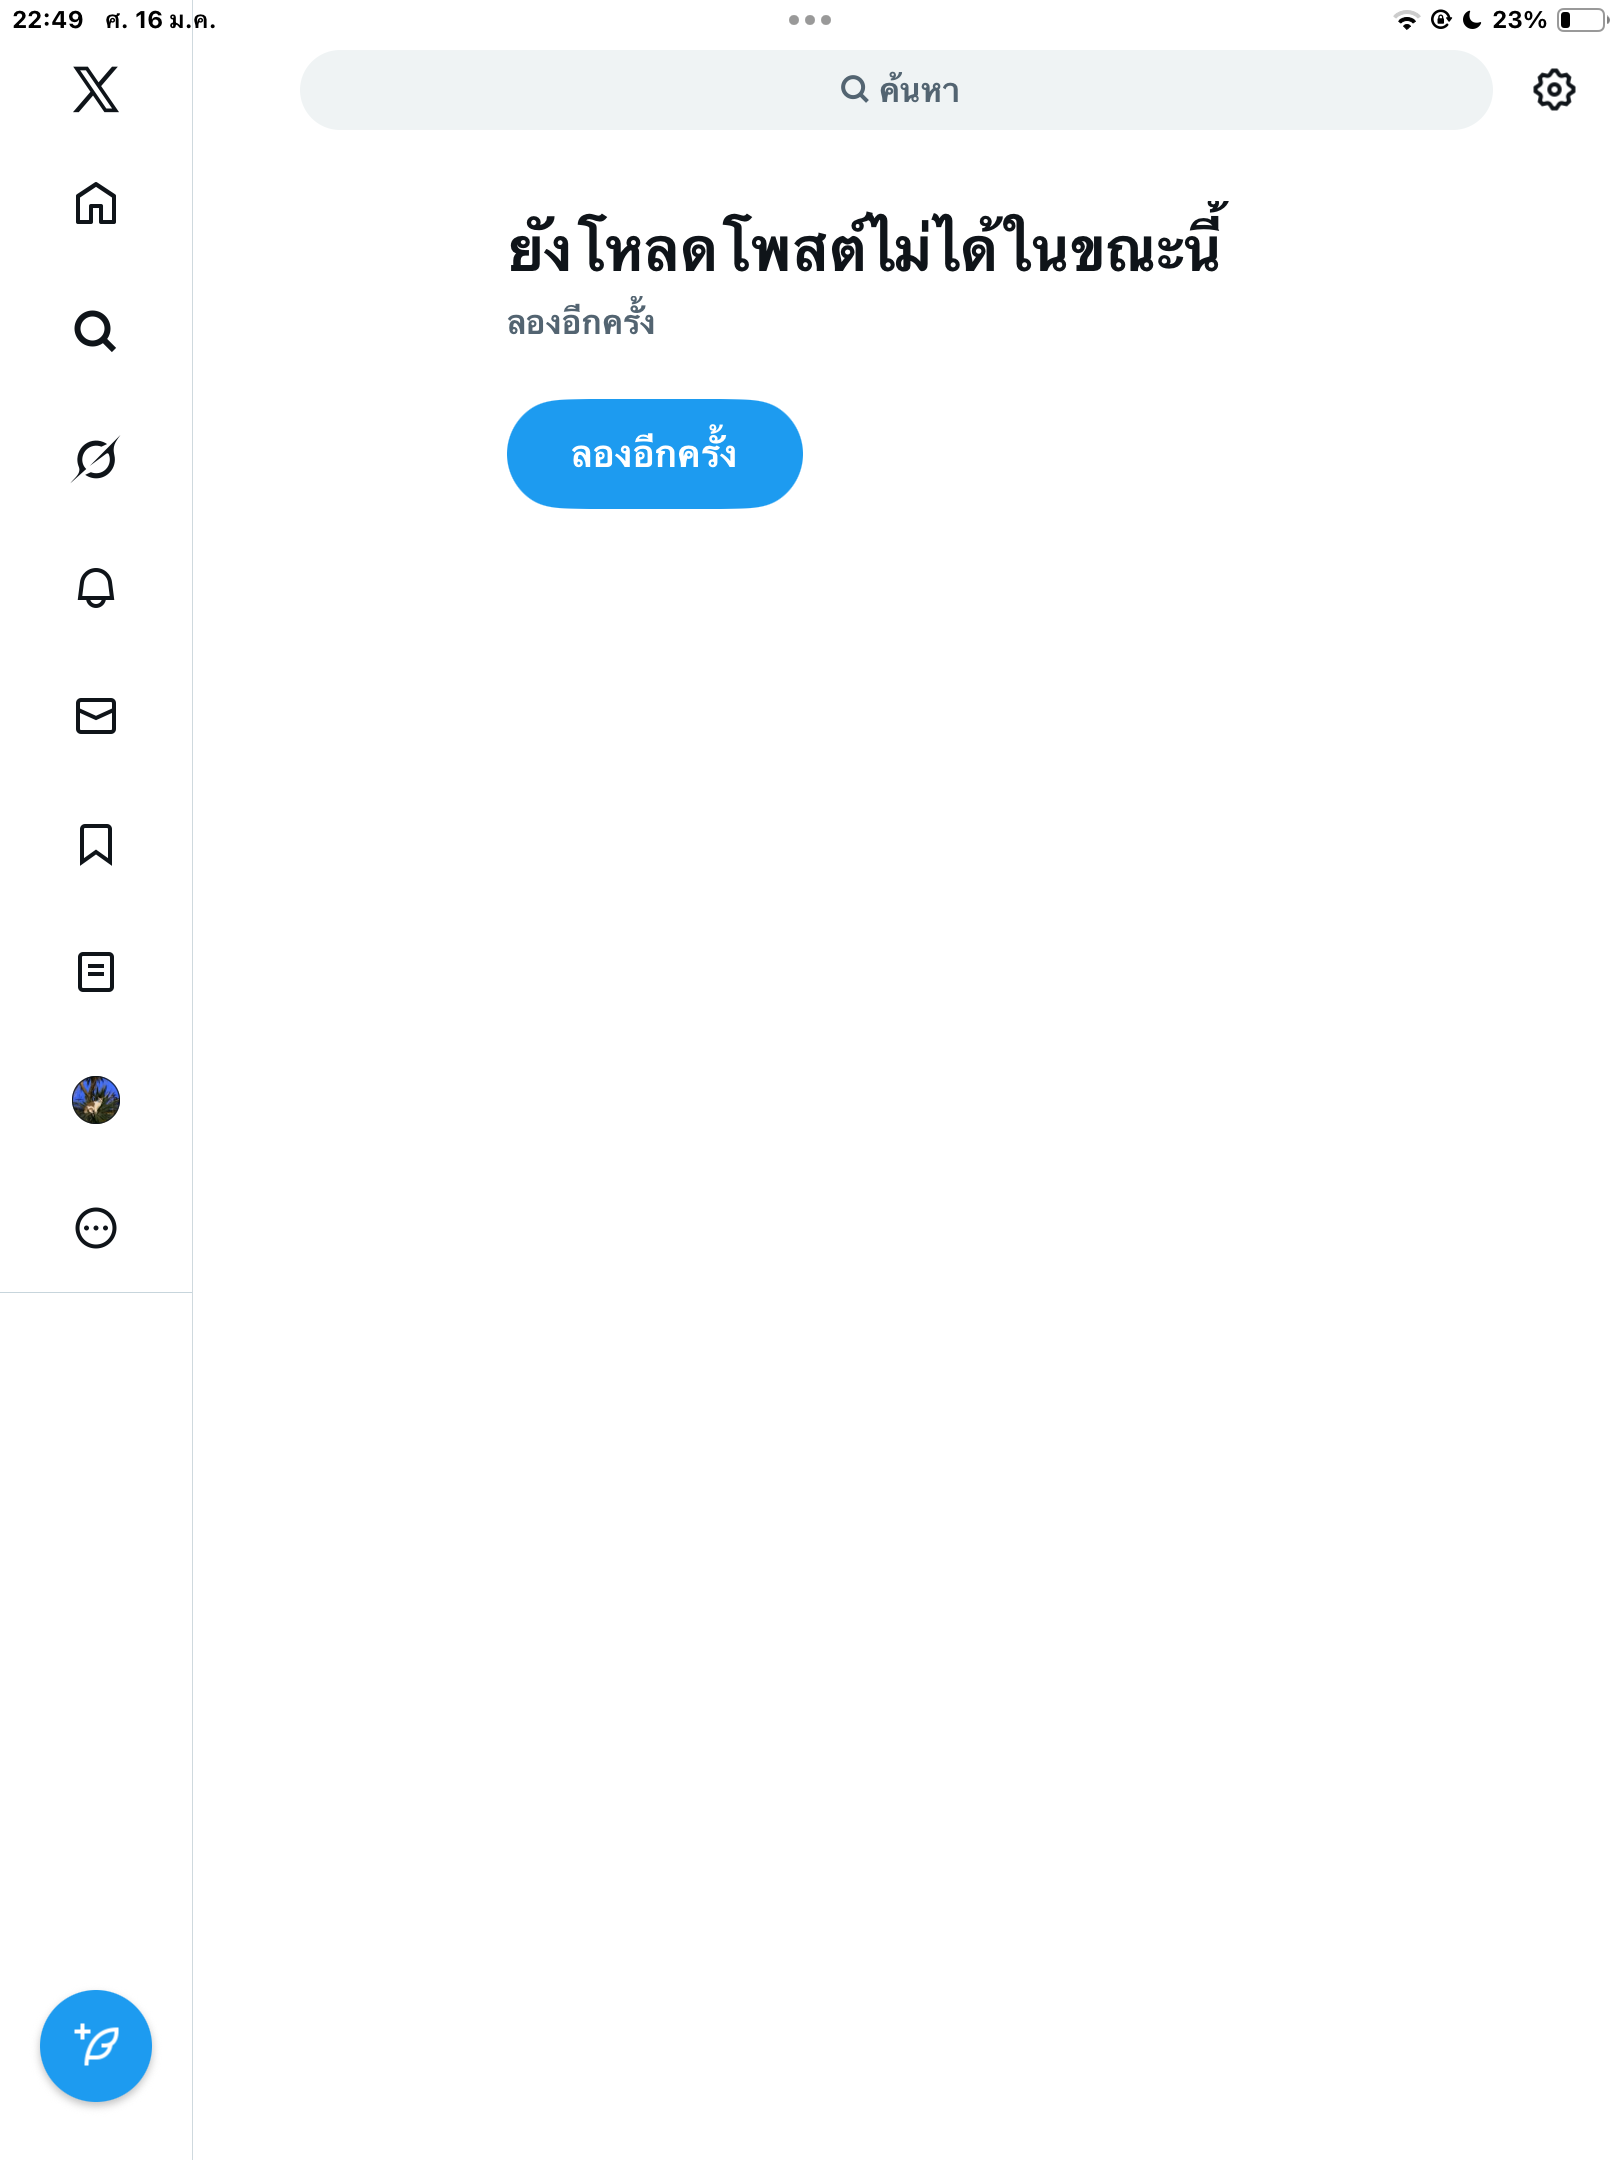This screenshot has width=1620, height=2160.
Task: Open the Bookmarks page
Action: tap(96, 844)
